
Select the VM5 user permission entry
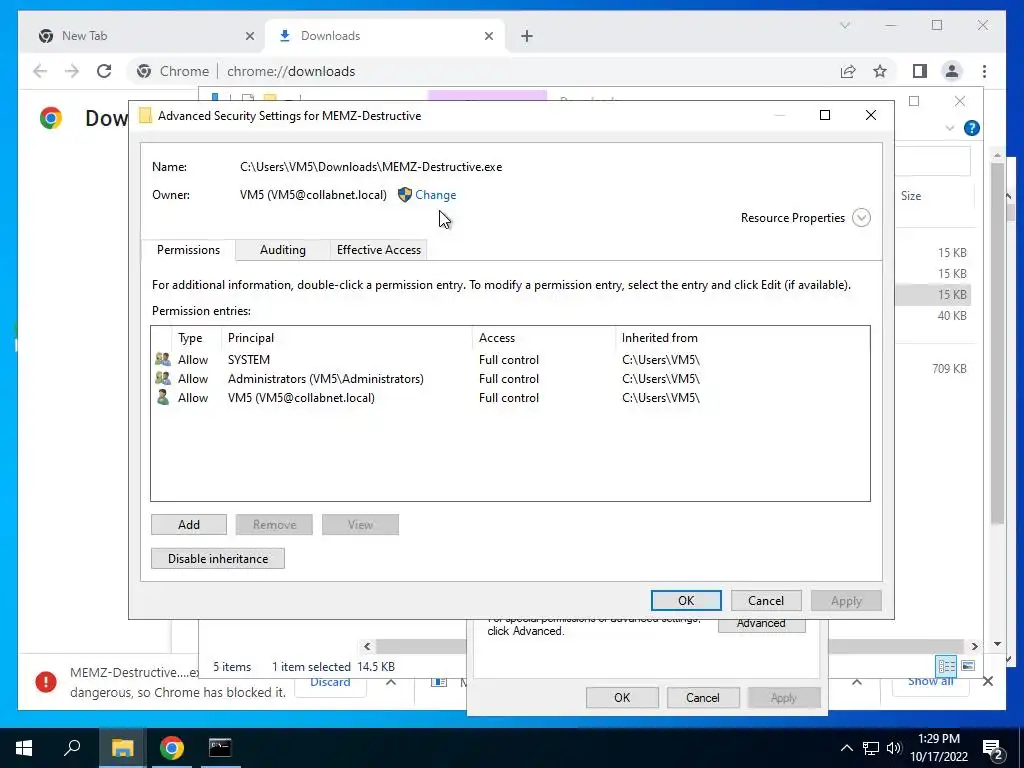[509, 398]
